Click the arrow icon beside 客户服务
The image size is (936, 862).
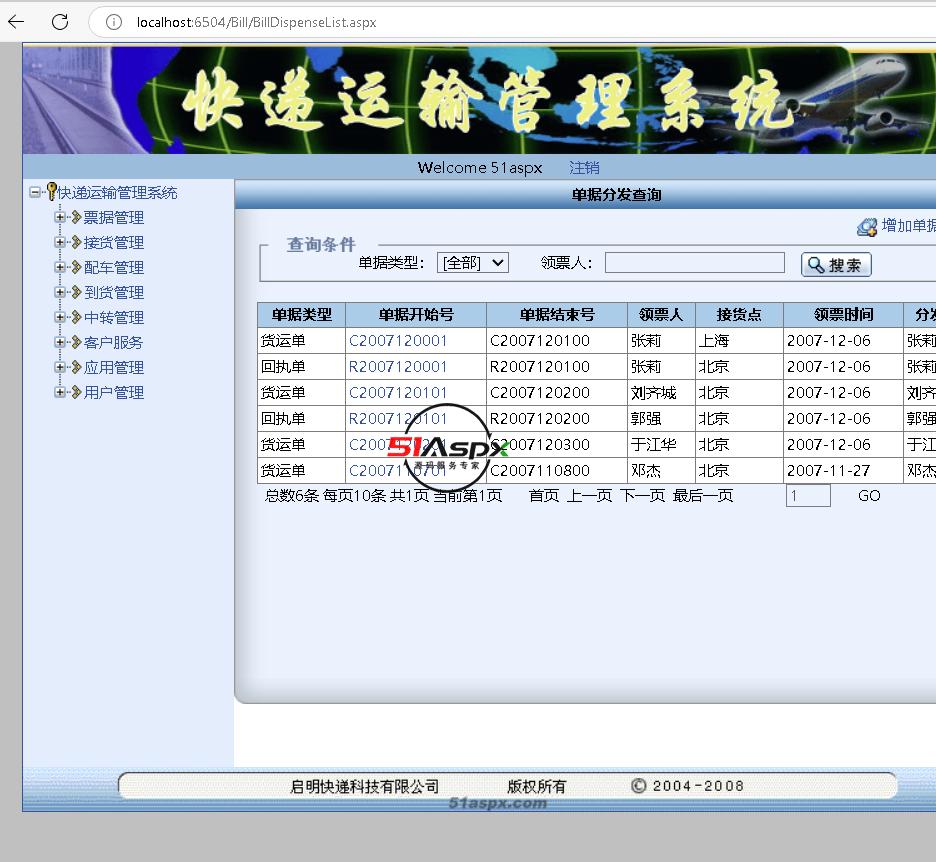click(75, 342)
